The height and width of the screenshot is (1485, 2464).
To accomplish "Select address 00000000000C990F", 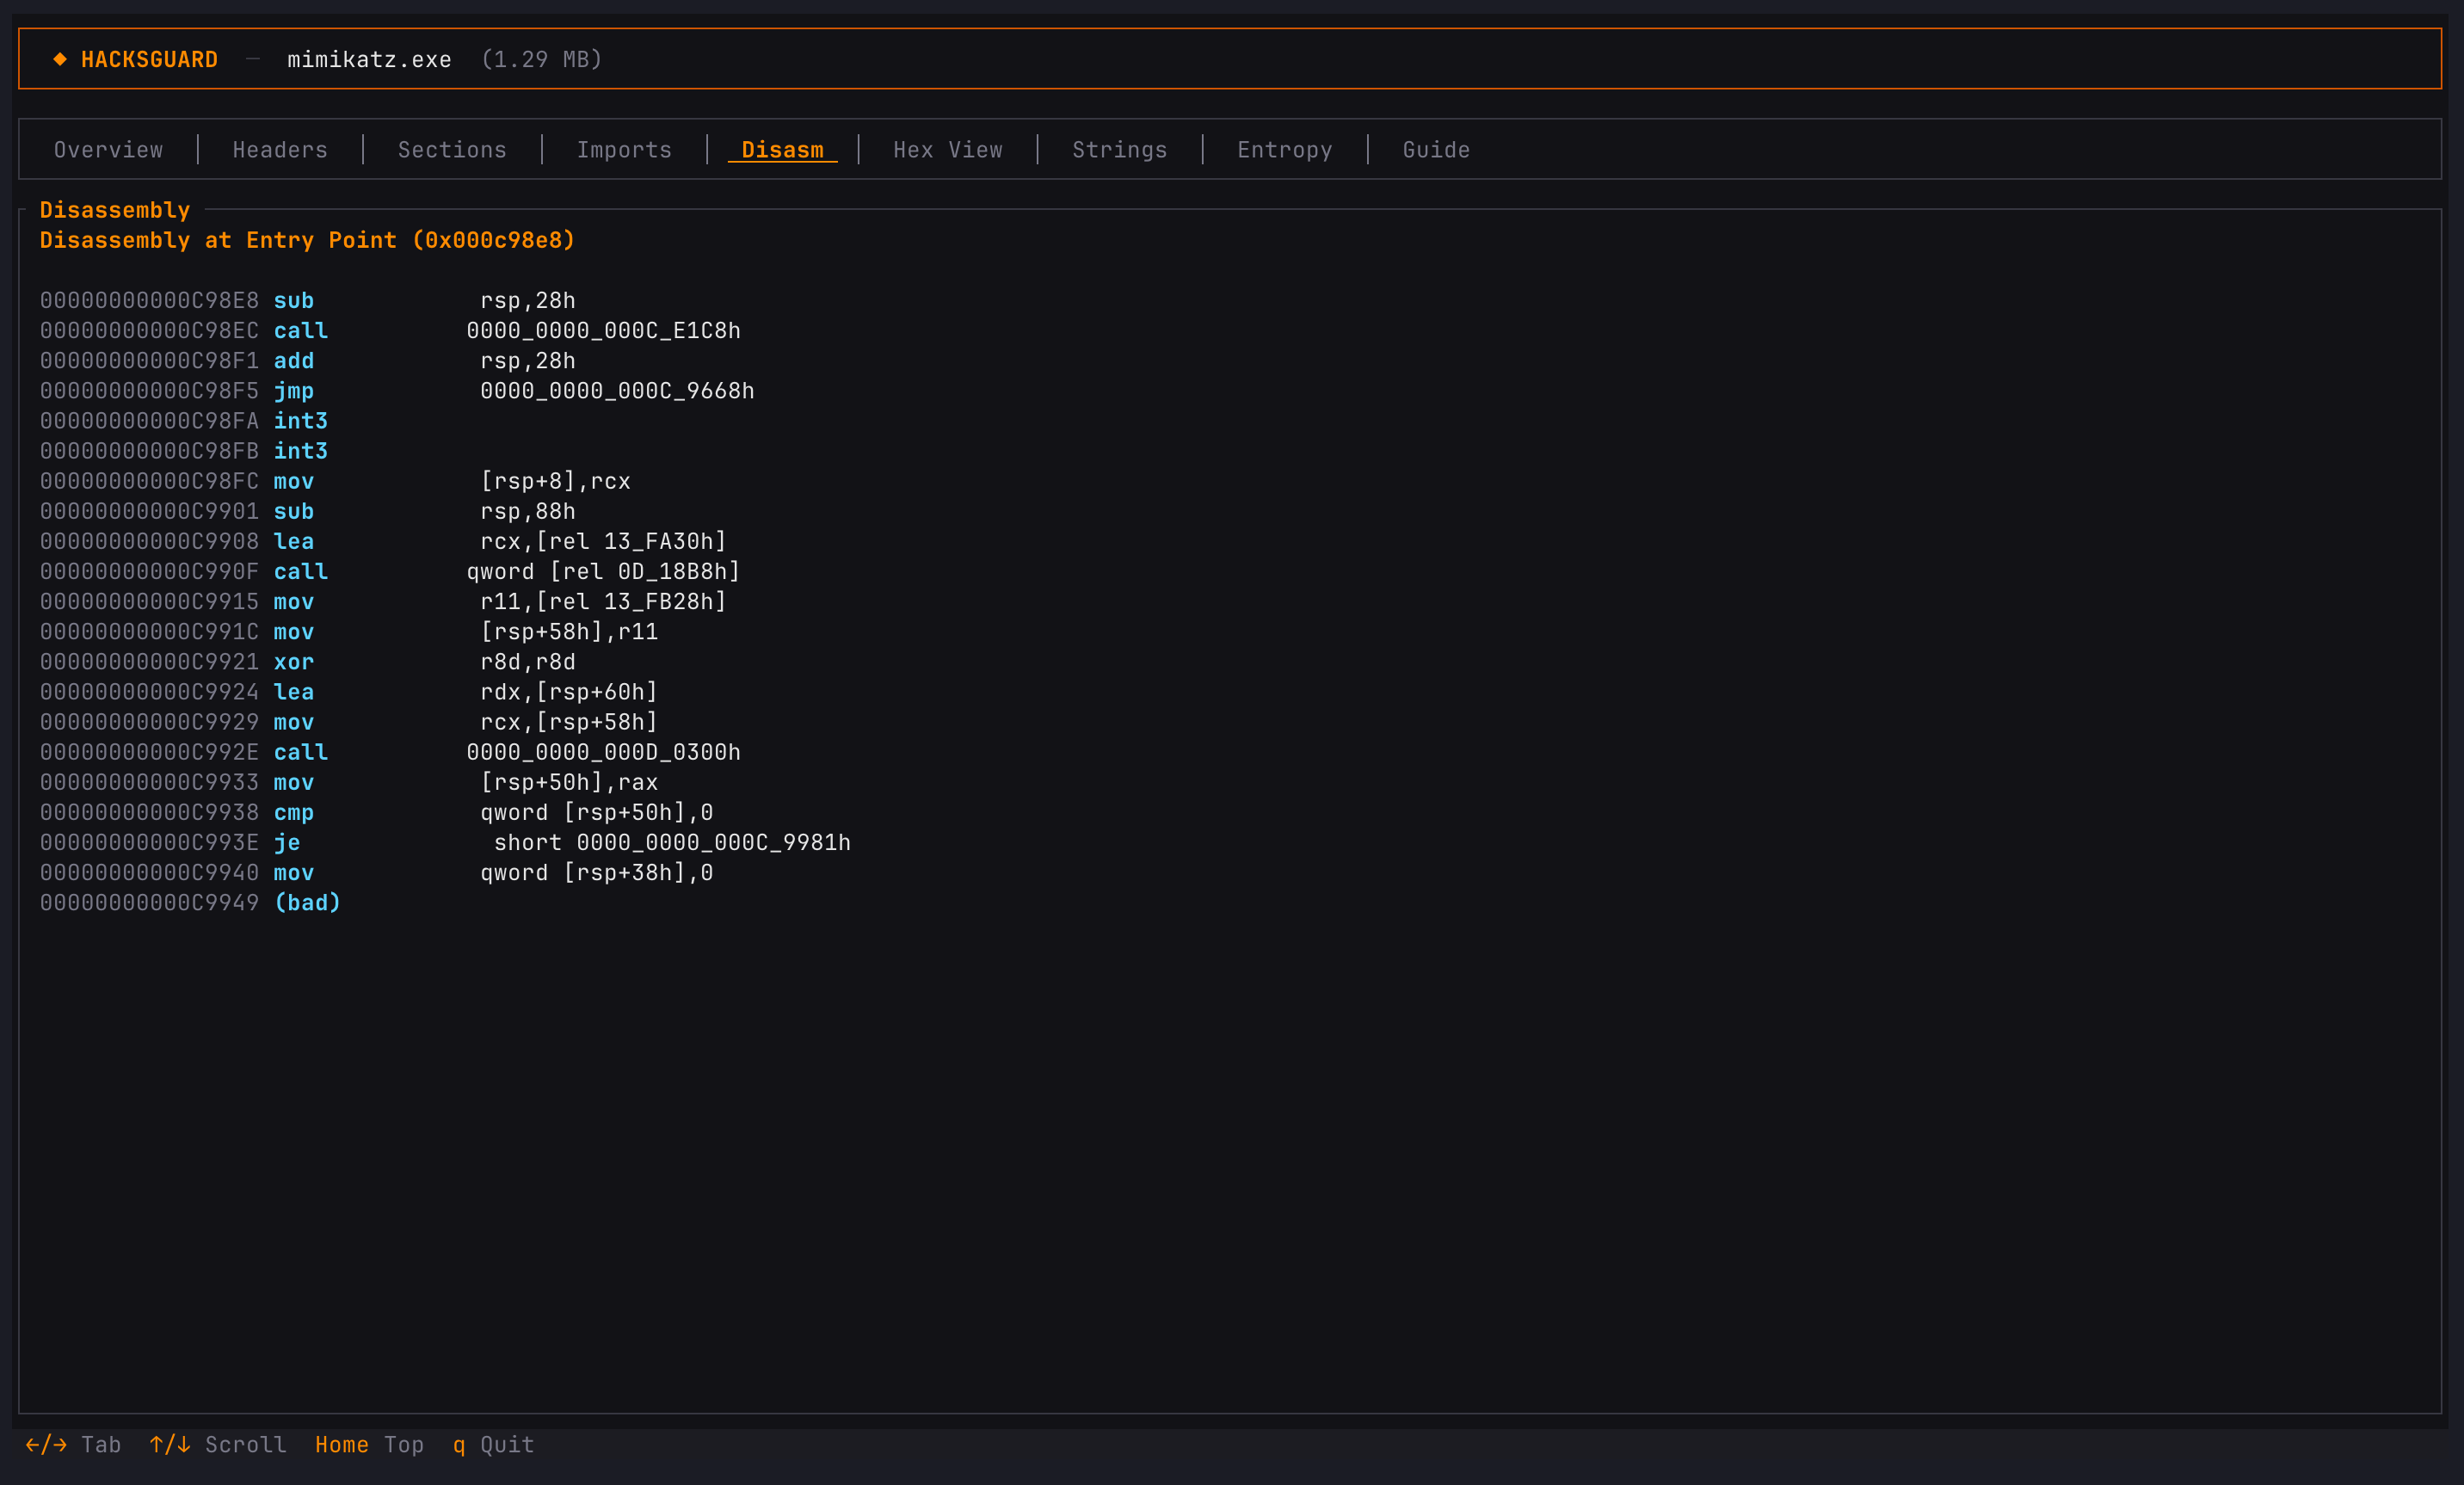I will click(149, 572).
